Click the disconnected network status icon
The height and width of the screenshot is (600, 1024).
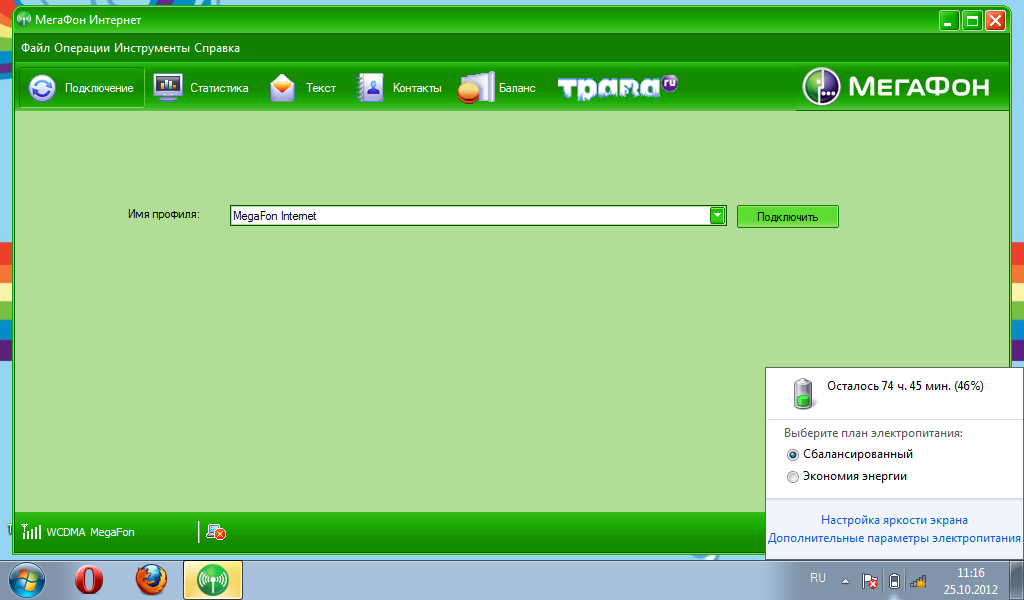(x=215, y=532)
